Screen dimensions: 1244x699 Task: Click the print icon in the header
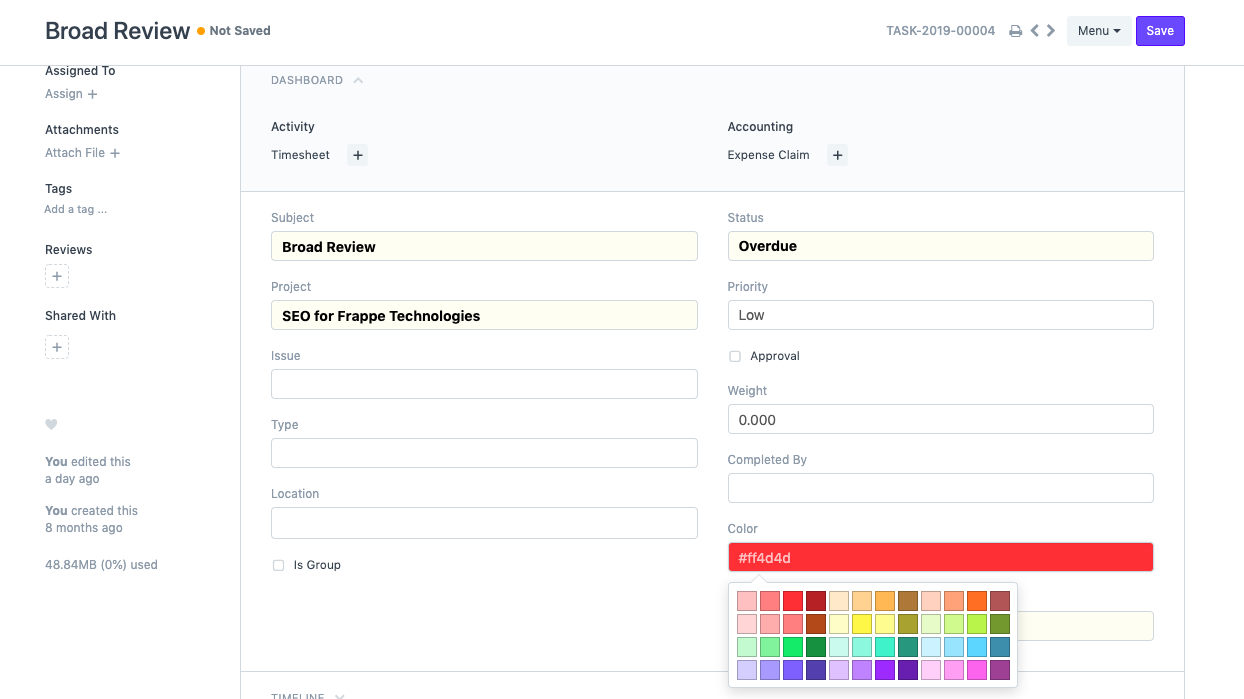point(1015,30)
